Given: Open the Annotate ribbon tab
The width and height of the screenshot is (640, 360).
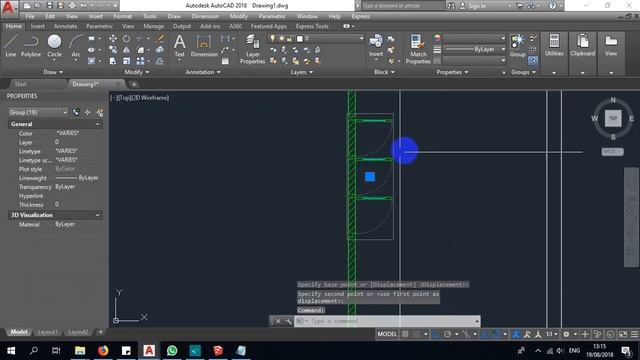Looking at the screenshot, I should [65, 26].
